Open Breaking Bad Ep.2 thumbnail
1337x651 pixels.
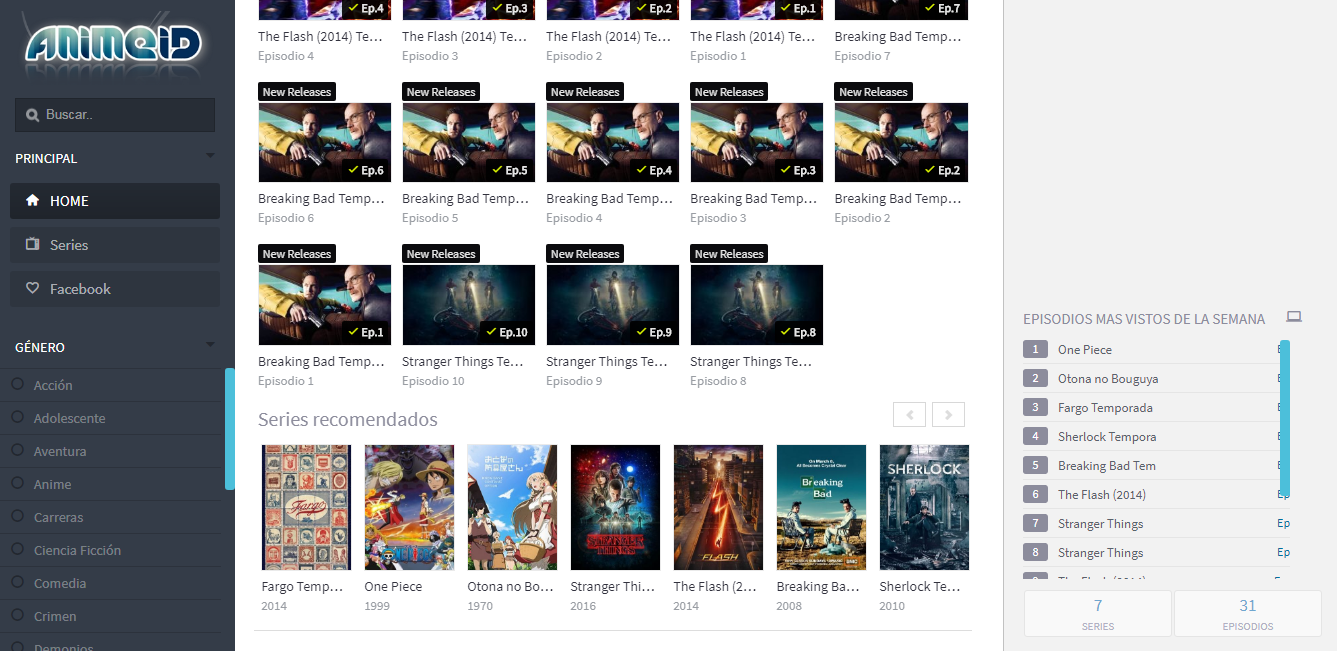pyautogui.click(x=901, y=142)
